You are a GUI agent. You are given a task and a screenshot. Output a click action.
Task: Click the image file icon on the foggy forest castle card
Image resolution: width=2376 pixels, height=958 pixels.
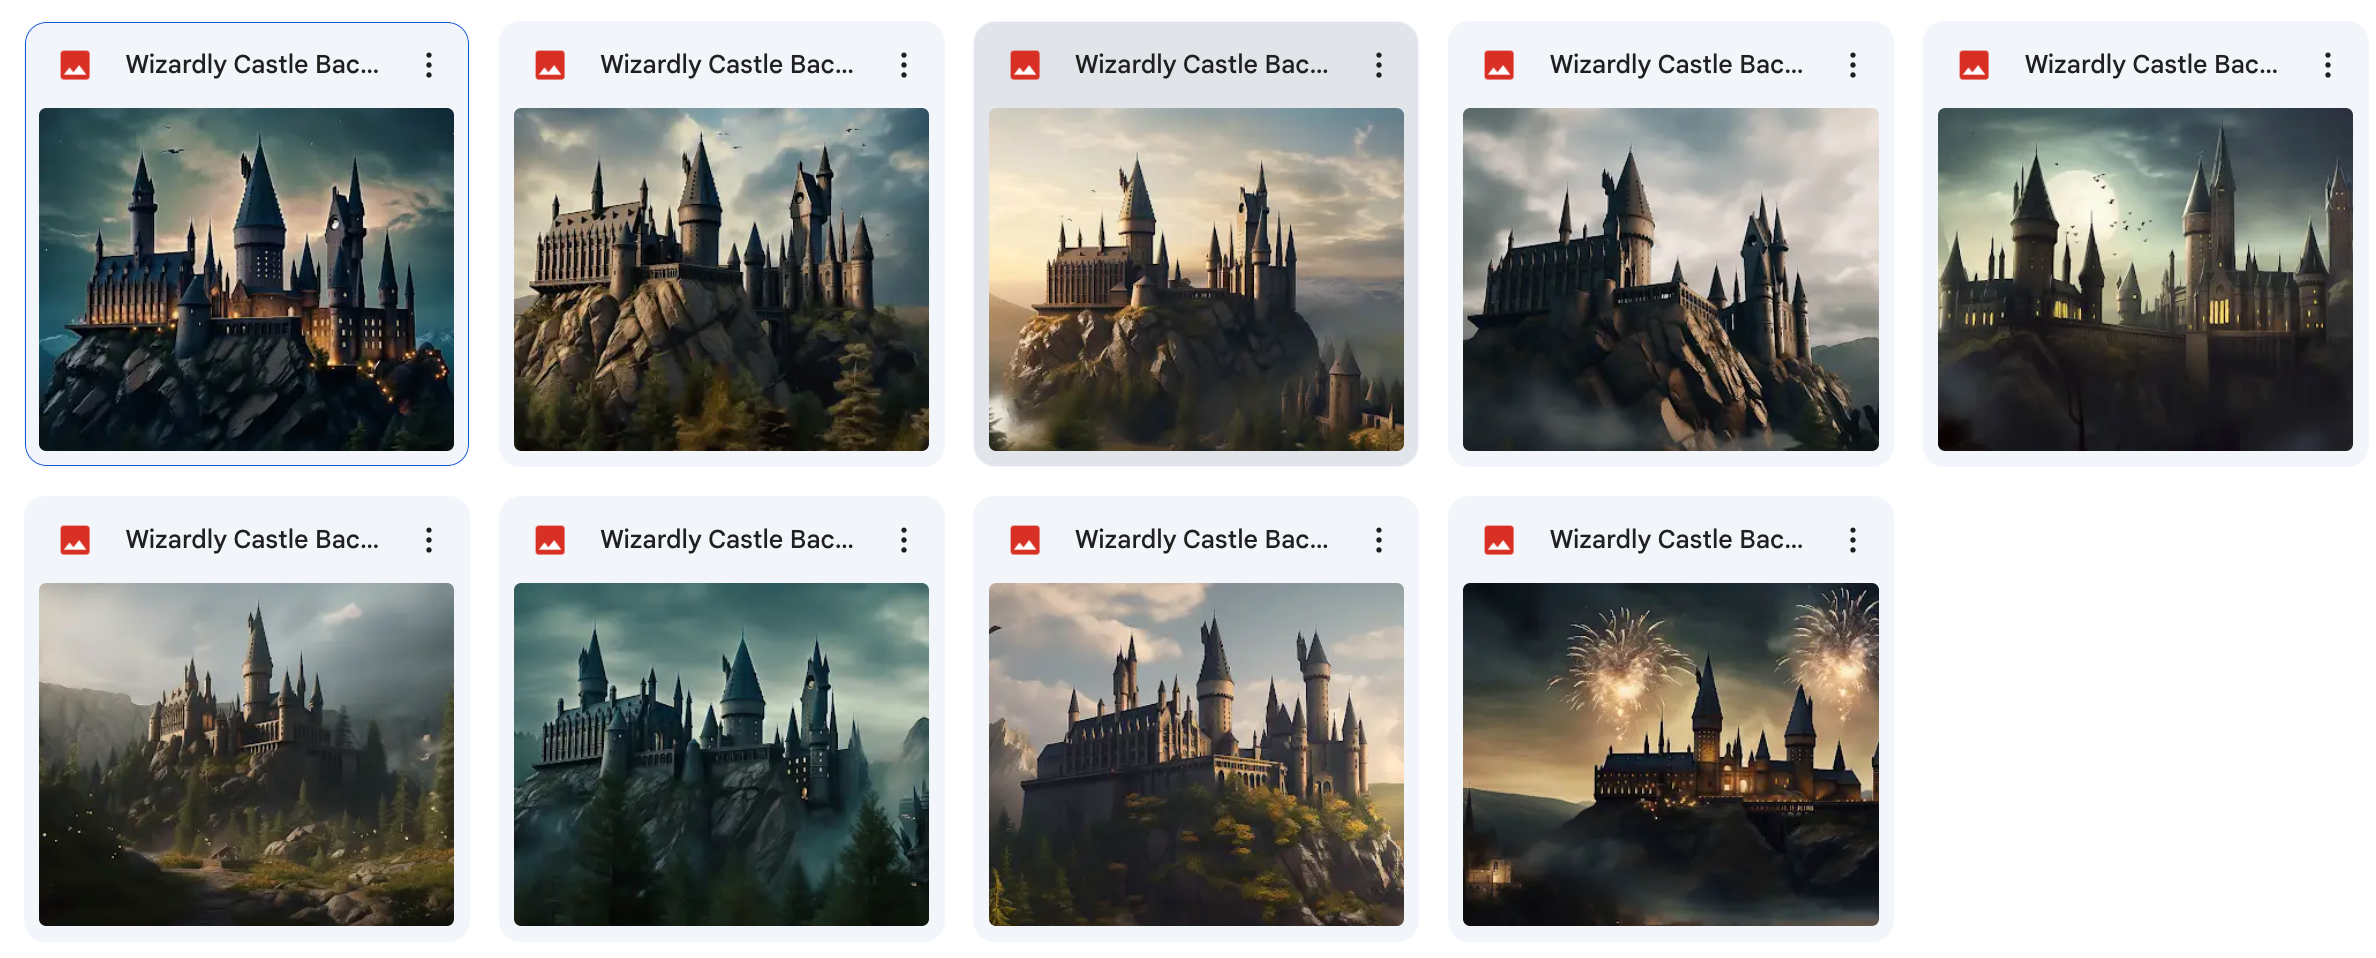(x=74, y=539)
